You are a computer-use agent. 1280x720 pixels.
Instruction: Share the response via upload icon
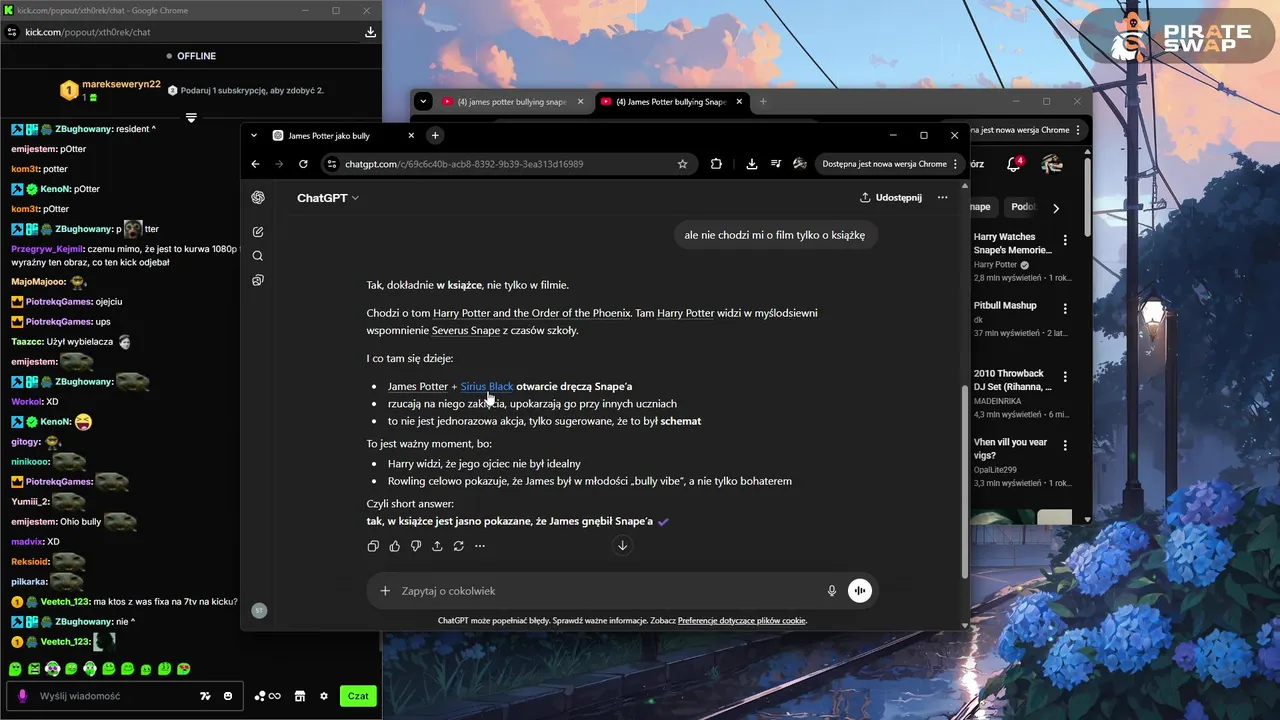click(x=437, y=546)
